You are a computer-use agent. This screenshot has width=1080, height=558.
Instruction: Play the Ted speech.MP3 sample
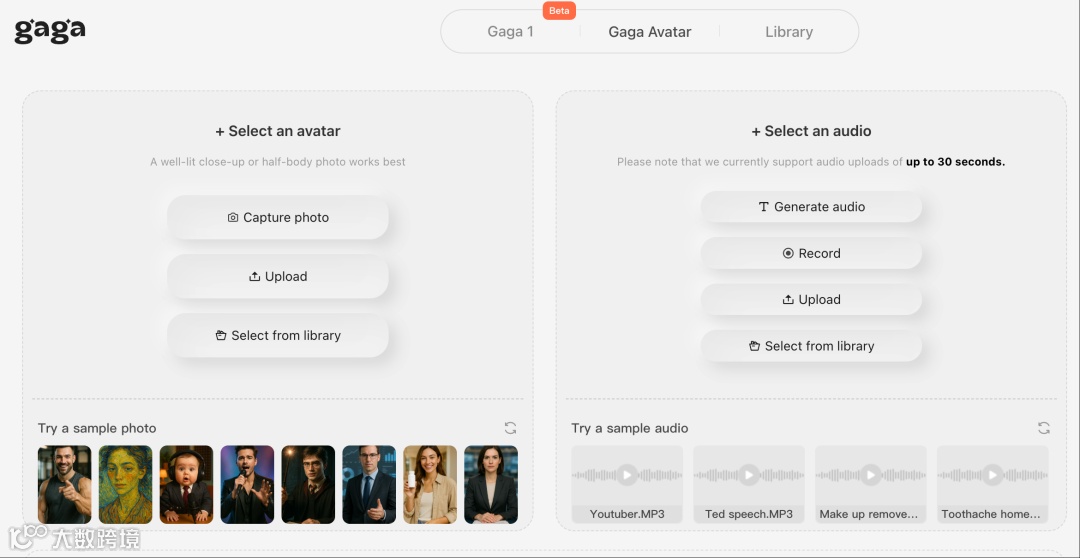pyautogui.click(x=749, y=475)
